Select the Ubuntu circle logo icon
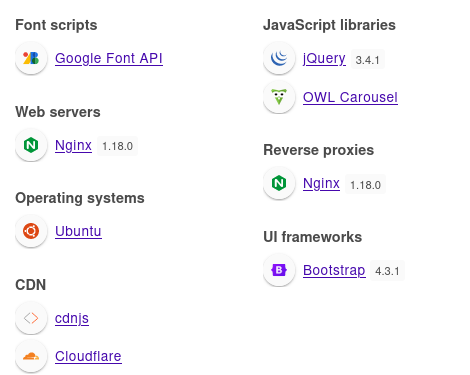 coord(31,231)
